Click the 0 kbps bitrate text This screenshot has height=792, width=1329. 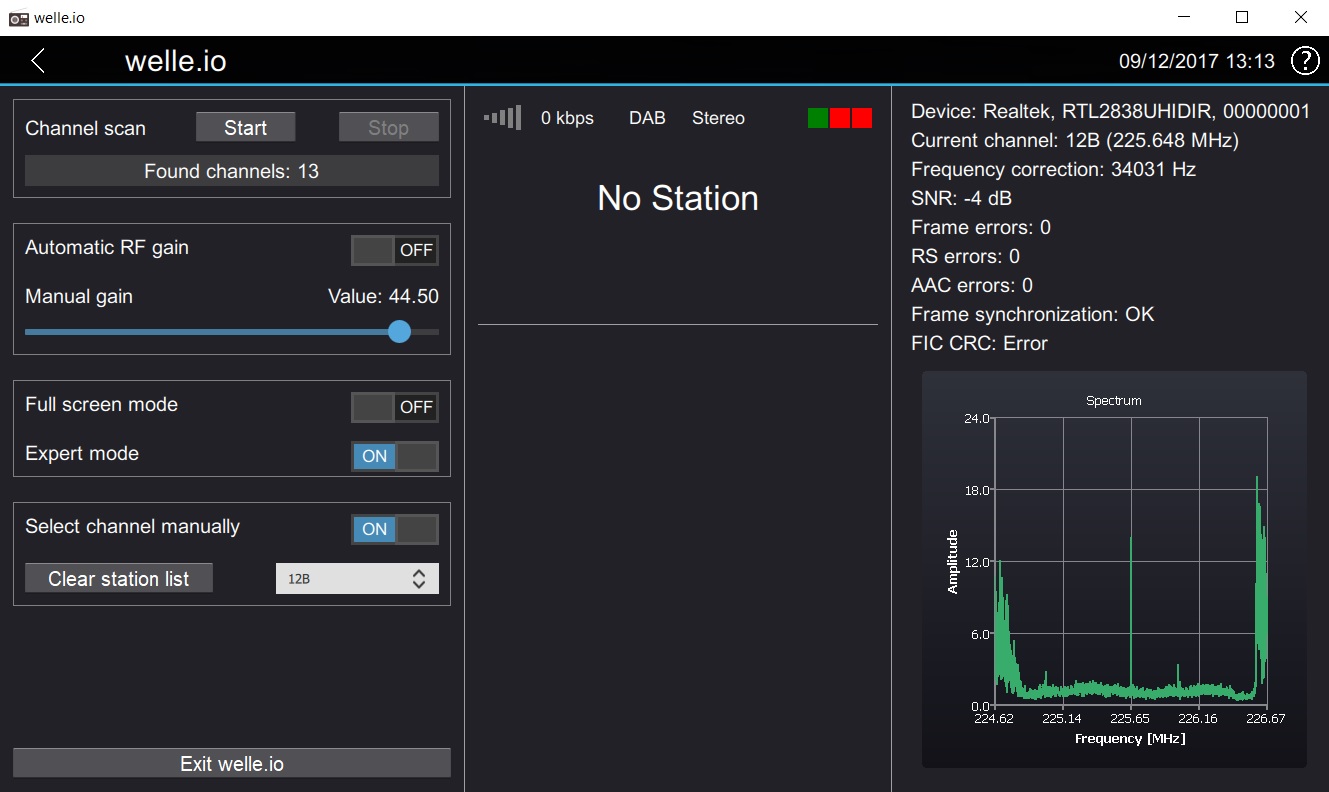[567, 118]
